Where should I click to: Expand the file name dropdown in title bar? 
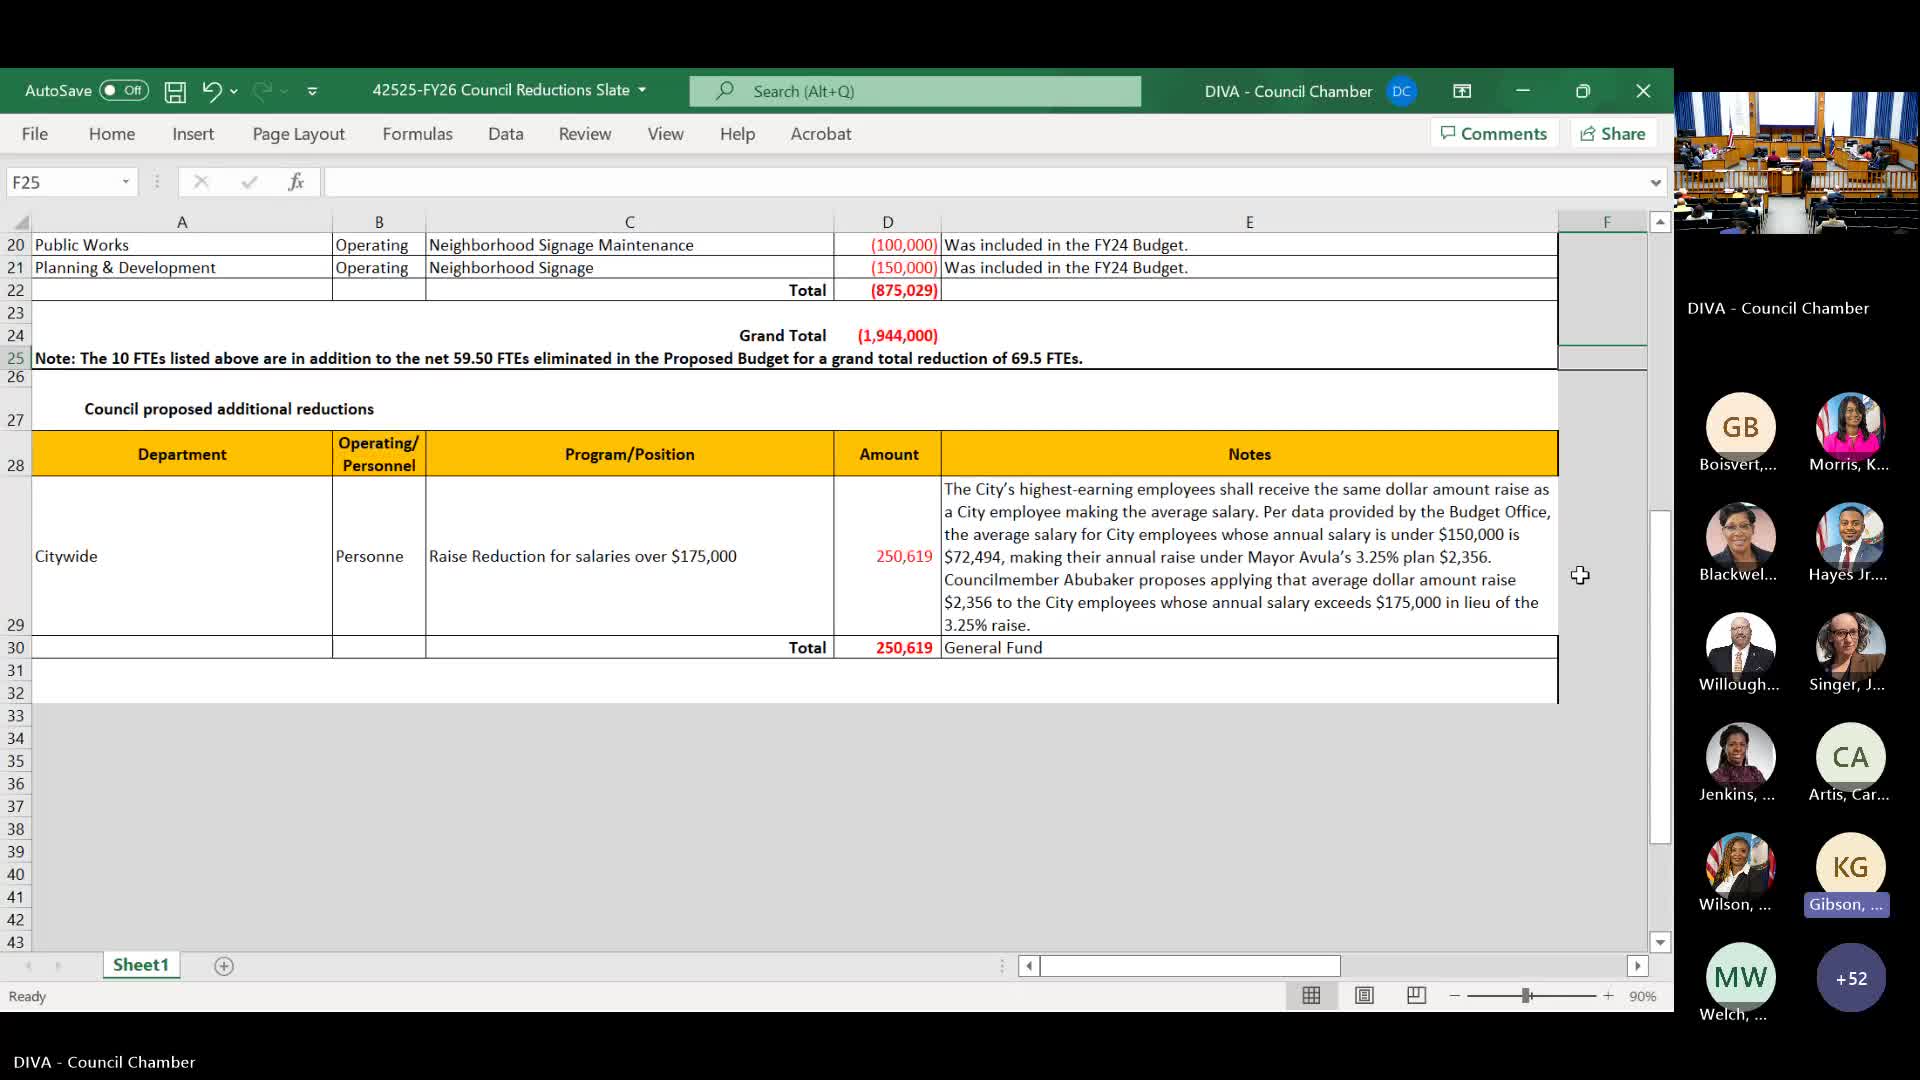click(x=642, y=90)
